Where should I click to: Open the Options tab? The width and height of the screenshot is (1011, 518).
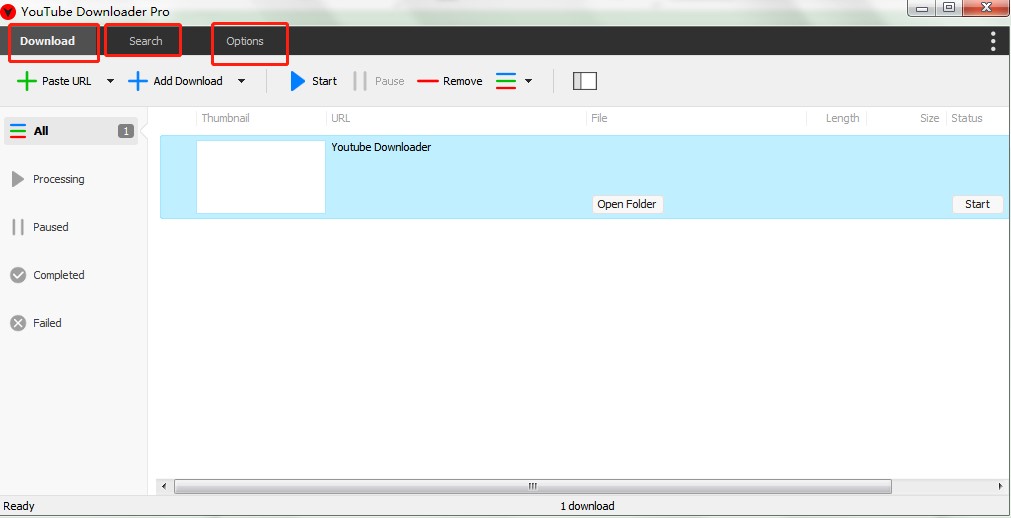[x=245, y=41]
